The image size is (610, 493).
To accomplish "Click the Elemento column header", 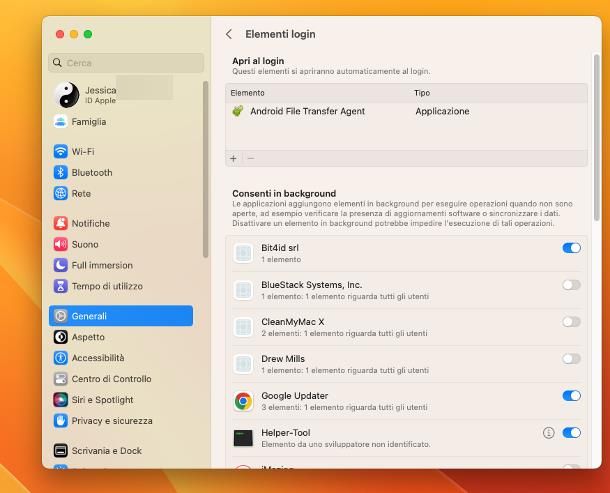I will [247, 93].
